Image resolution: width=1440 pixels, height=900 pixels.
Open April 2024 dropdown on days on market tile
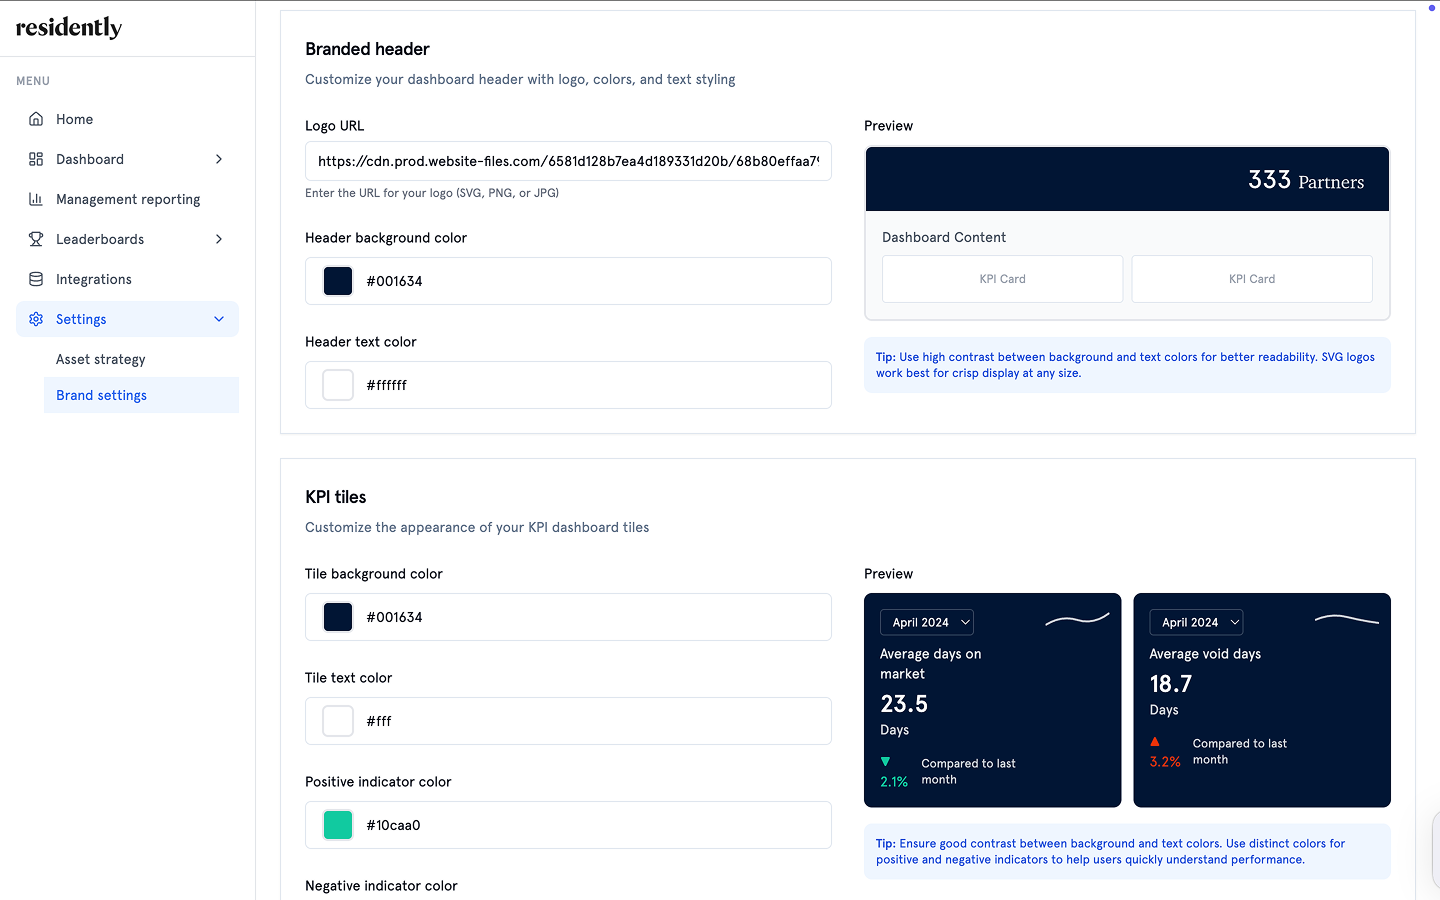(x=927, y=622)
